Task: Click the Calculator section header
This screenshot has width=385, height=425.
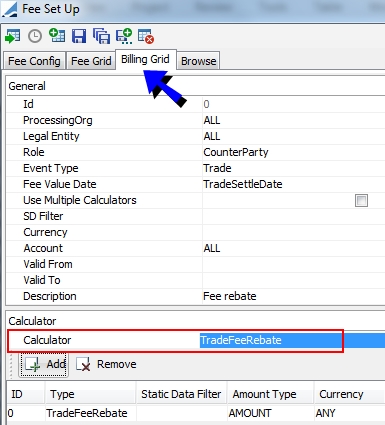Action: (32, 321)
